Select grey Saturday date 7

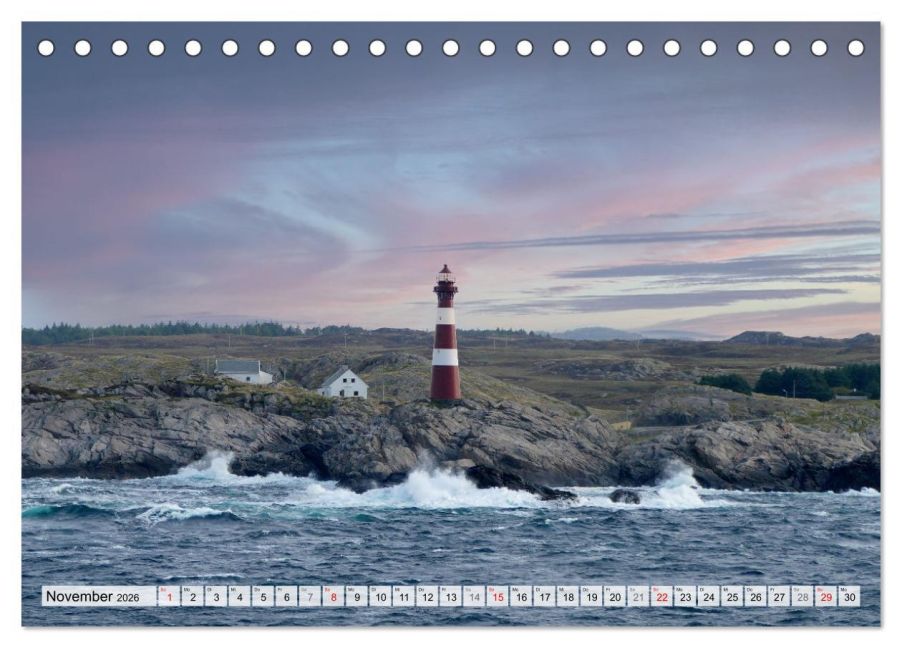tap(309, 596)
